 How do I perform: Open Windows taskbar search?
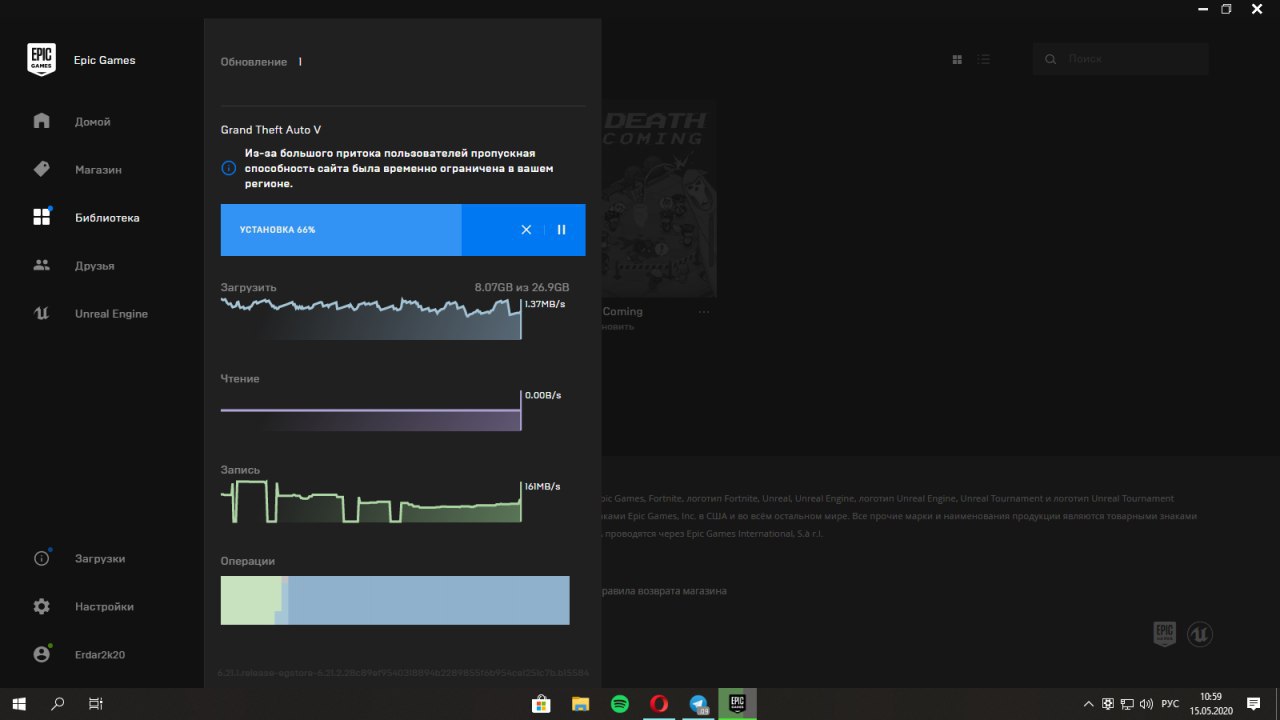point(57,704)
